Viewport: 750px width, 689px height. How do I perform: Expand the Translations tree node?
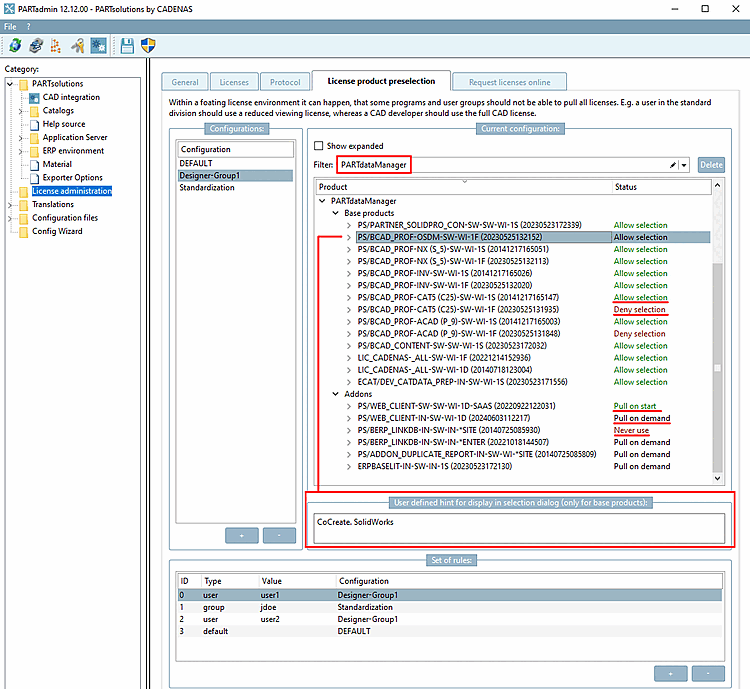point(10,205)
